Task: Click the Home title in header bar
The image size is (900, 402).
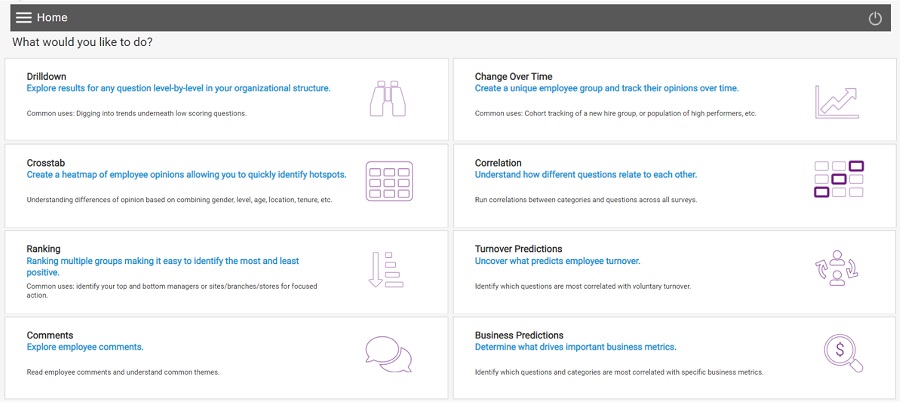Action: [52, 18]
